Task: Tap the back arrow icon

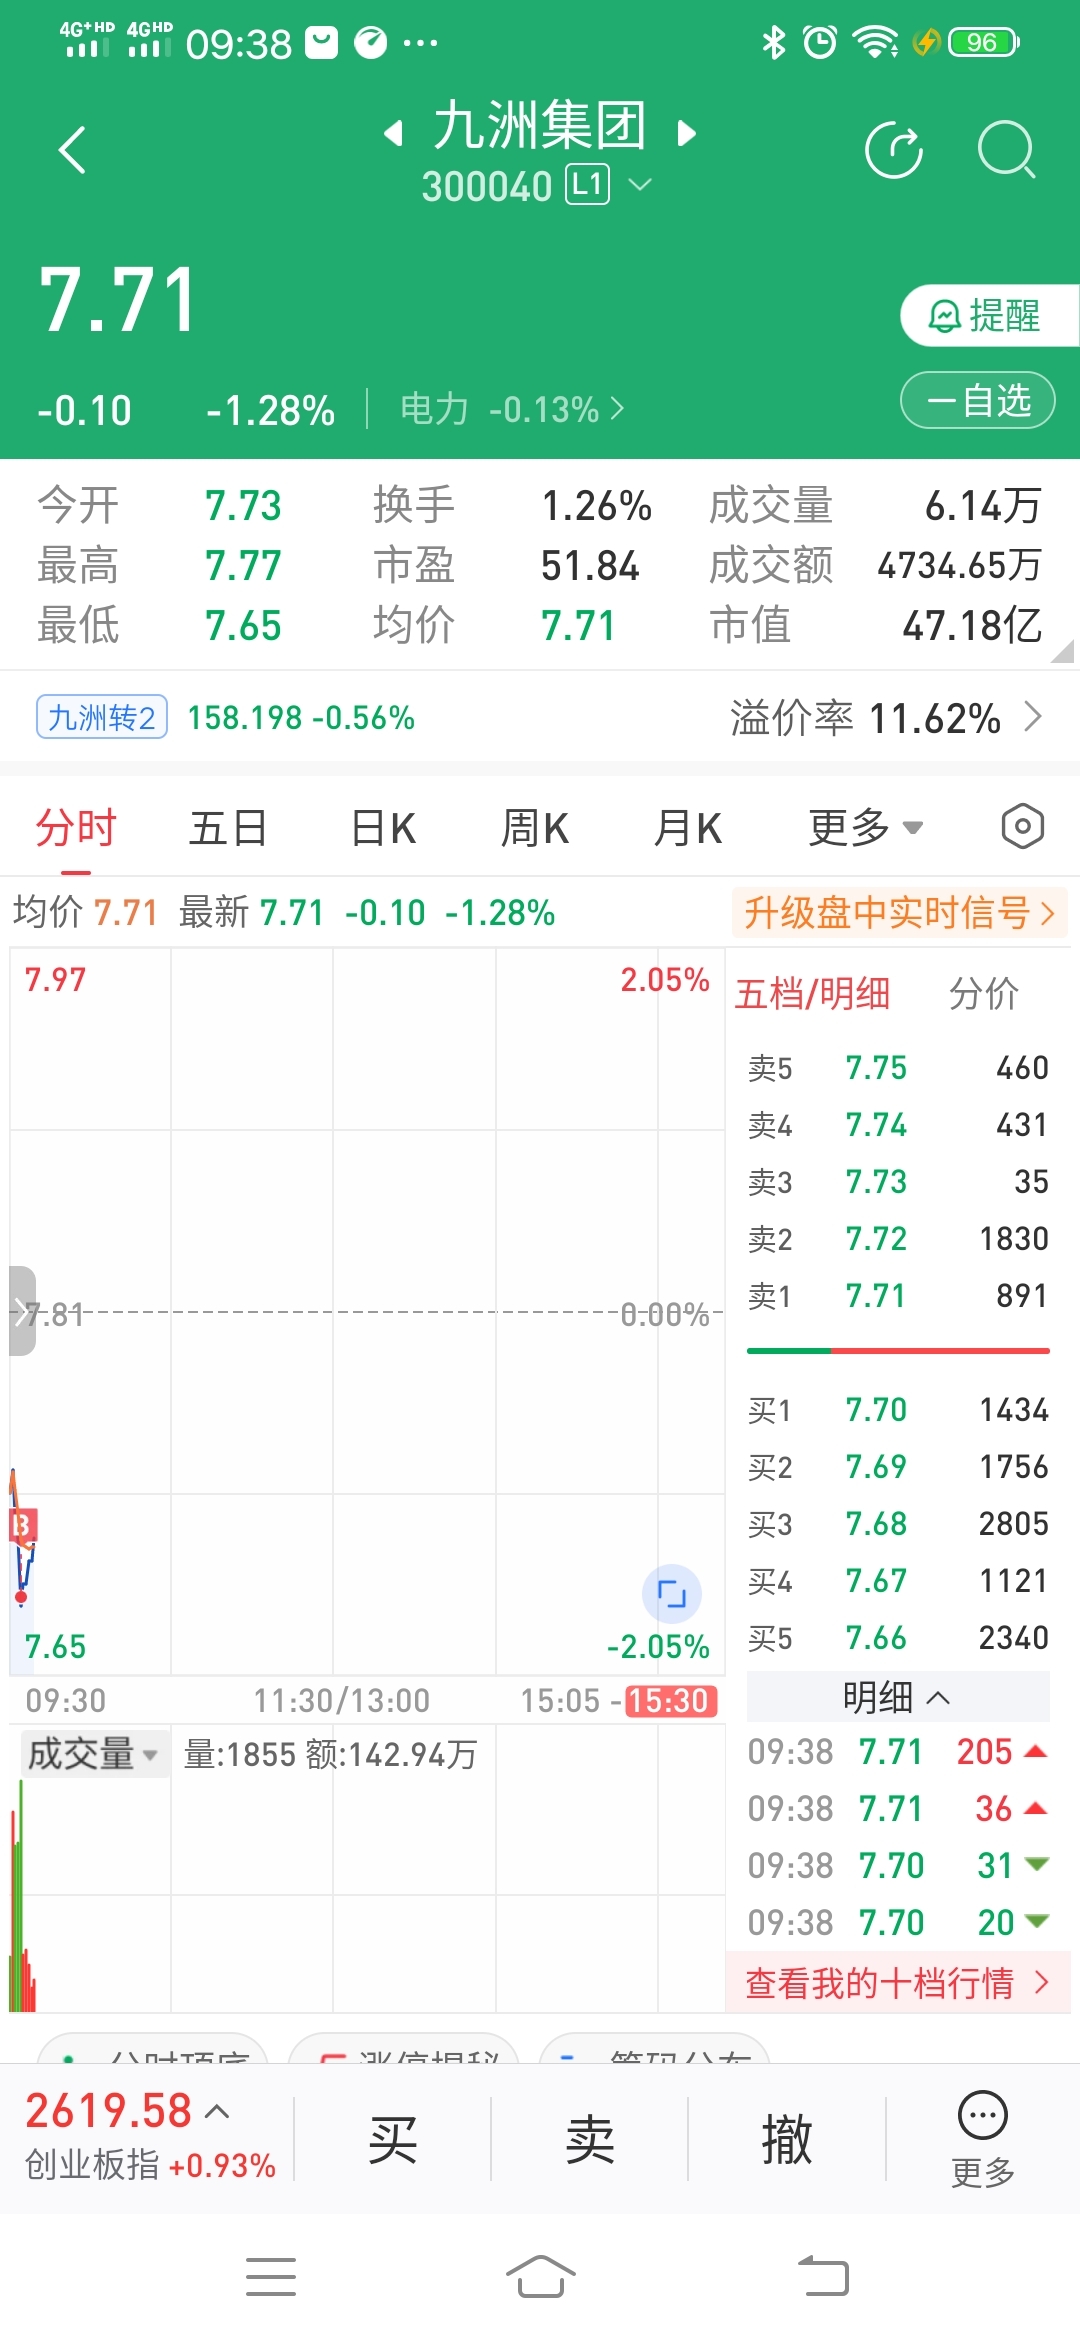Action: (72, 151)
